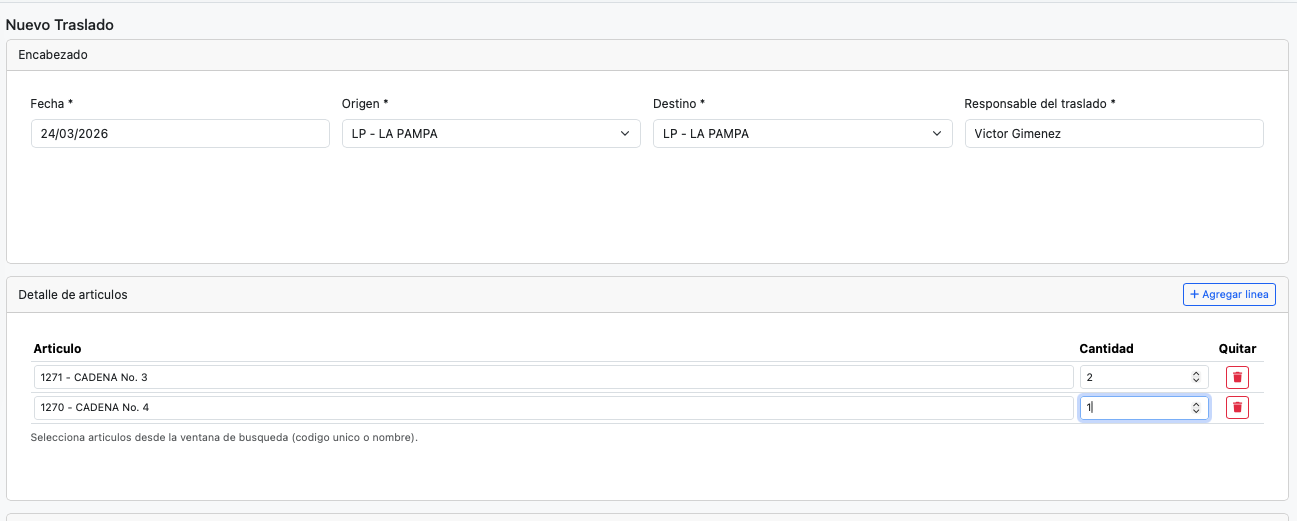Click the quantity value for CADENA No. 3
Screen dimensions: 1297x521
point(1130,377)
